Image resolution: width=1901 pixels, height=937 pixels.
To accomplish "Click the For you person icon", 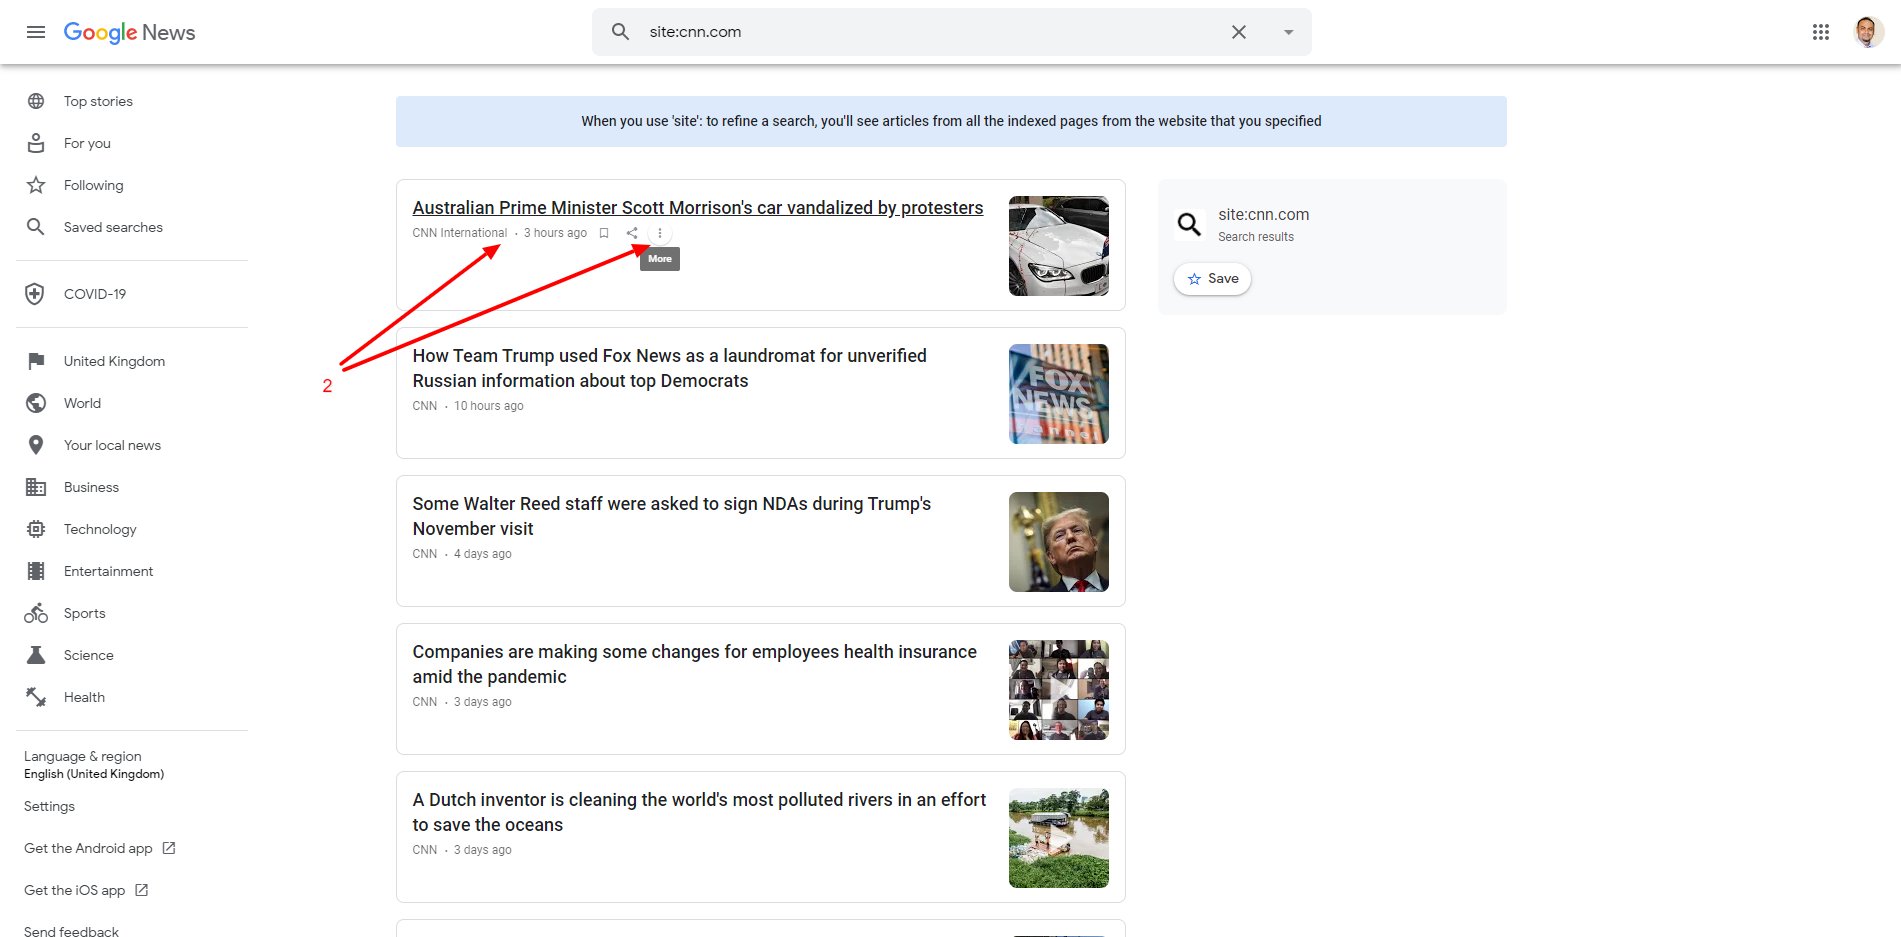I will pyautogui.click(x=36, y=143).
